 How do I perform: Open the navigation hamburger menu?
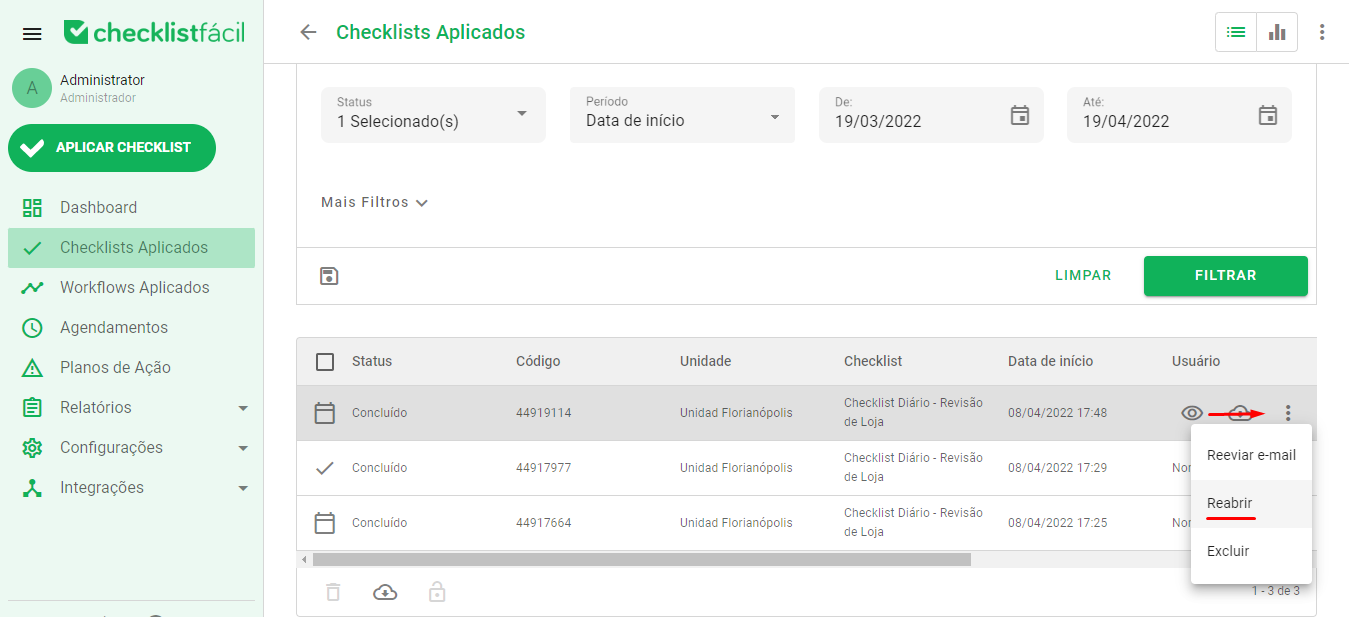point(31,32)
